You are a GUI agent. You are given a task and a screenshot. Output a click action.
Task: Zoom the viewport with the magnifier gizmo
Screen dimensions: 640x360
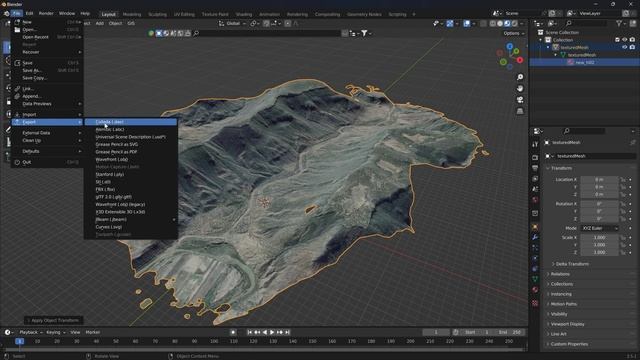520,77
